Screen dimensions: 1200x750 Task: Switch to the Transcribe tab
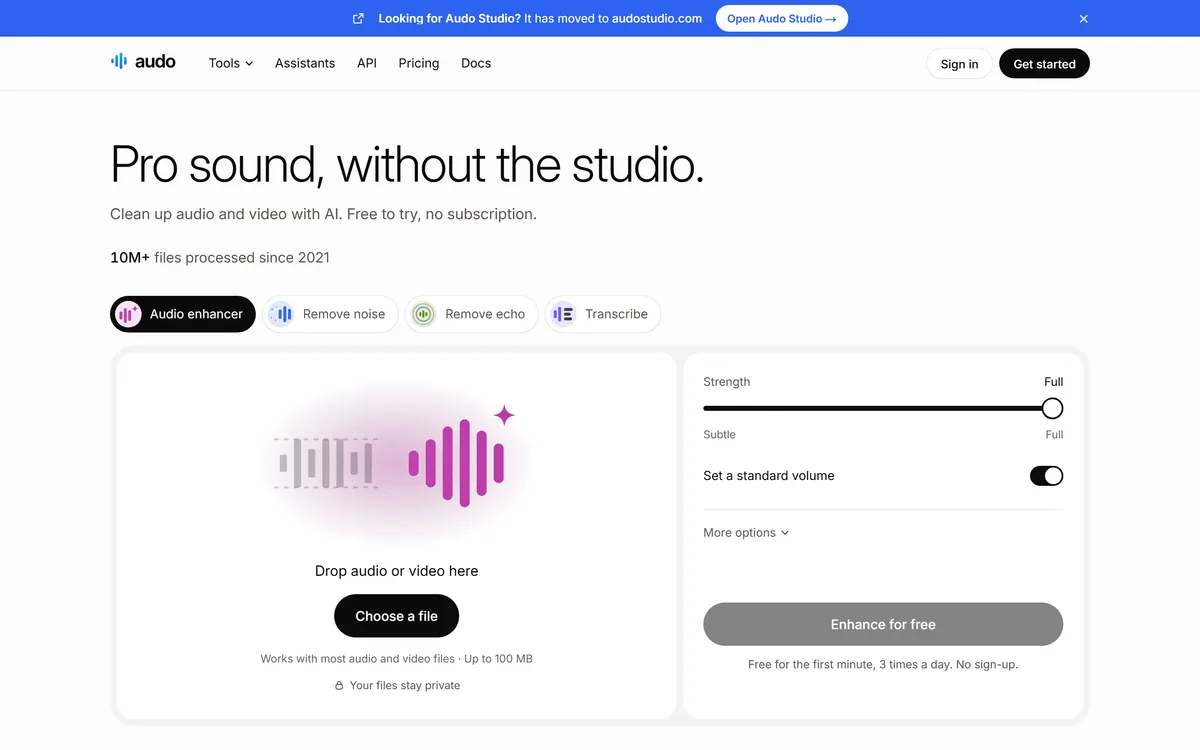click(x=603, y=314)
